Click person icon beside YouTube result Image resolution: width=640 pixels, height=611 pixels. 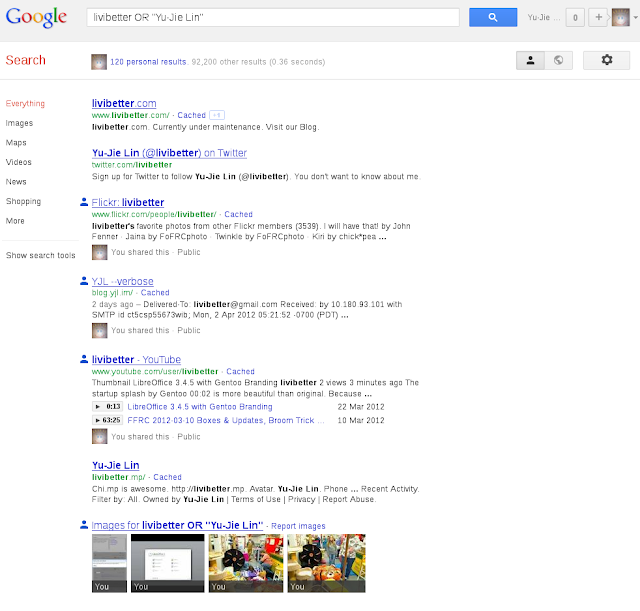[84, 359]
